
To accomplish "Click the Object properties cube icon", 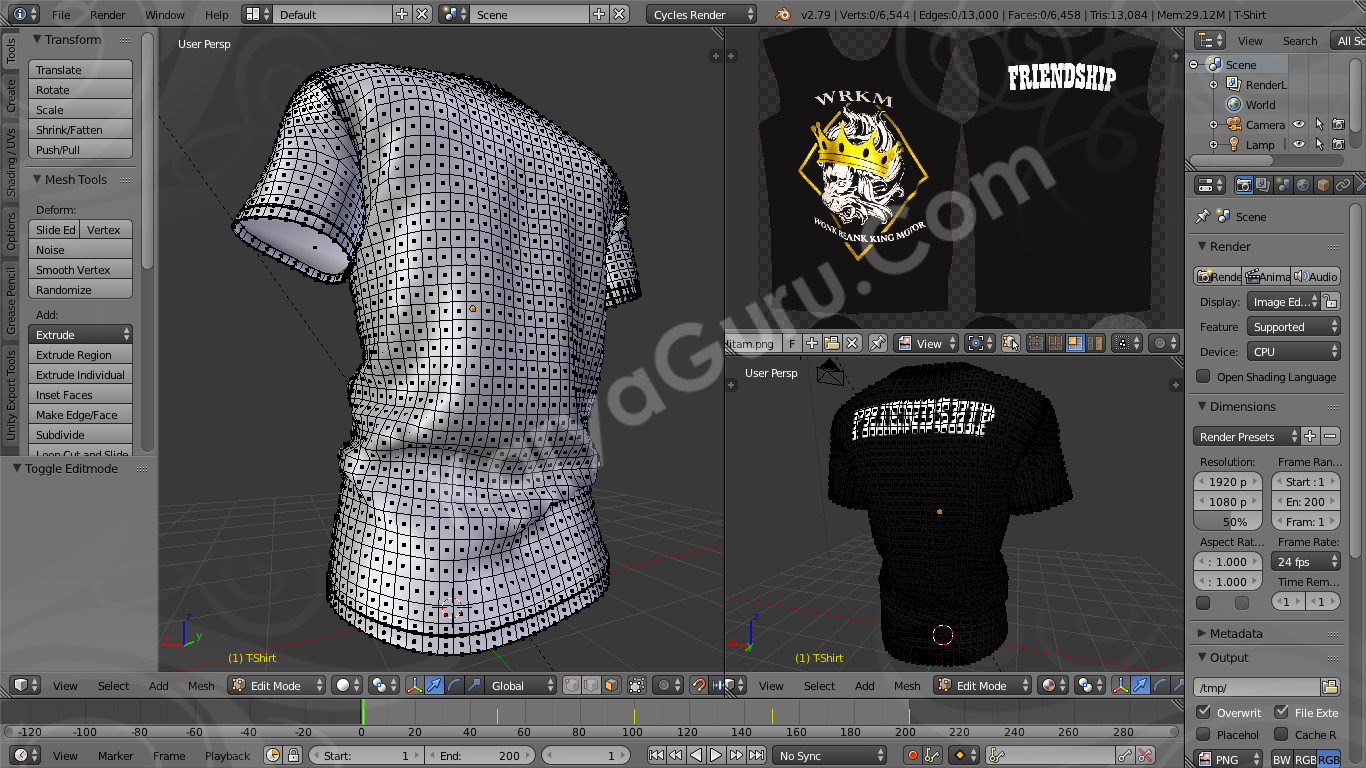I will point(1323,185).
